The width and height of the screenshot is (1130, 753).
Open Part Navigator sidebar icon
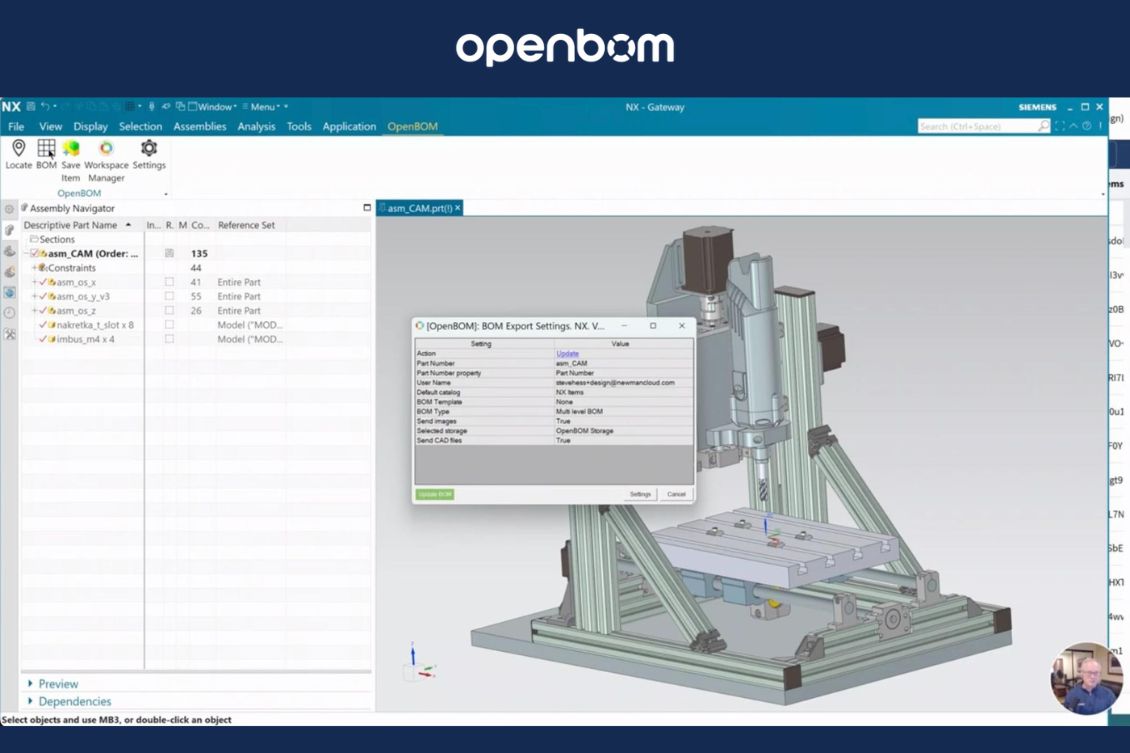pos(9,251)
